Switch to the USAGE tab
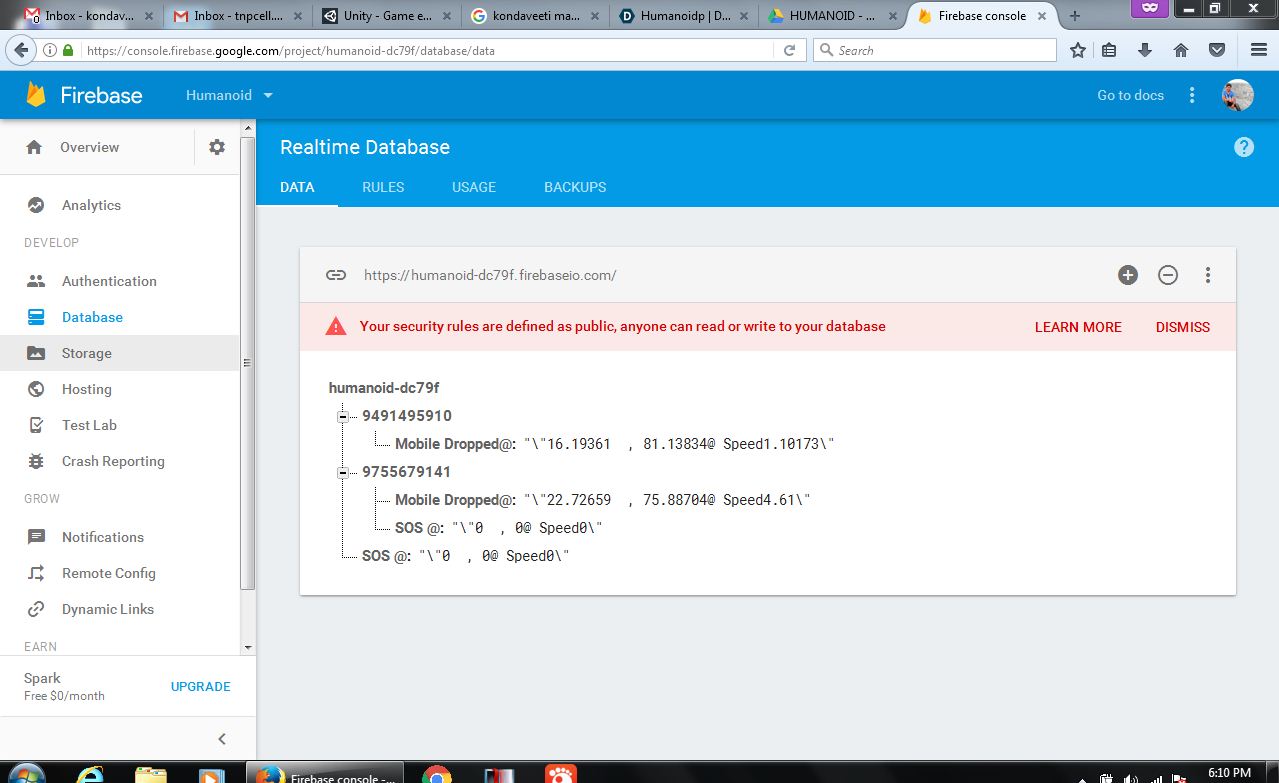Viewport: 1279px width, 783px height. click(x=474, y=187)
